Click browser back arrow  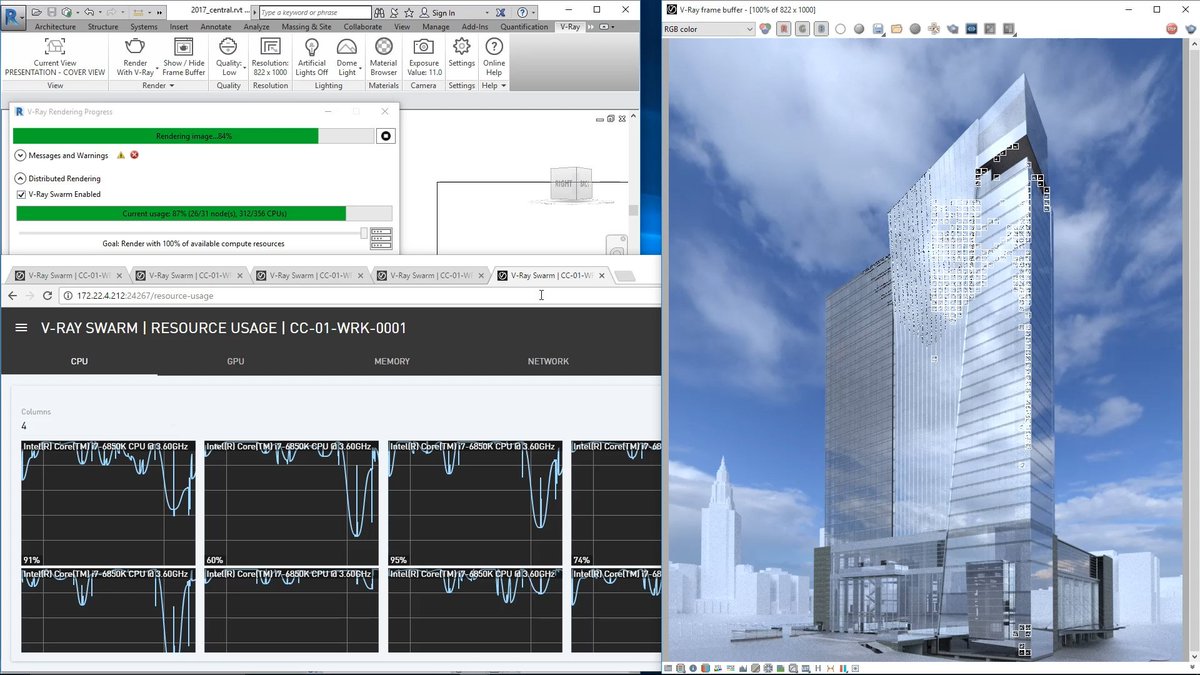[12, 295]
